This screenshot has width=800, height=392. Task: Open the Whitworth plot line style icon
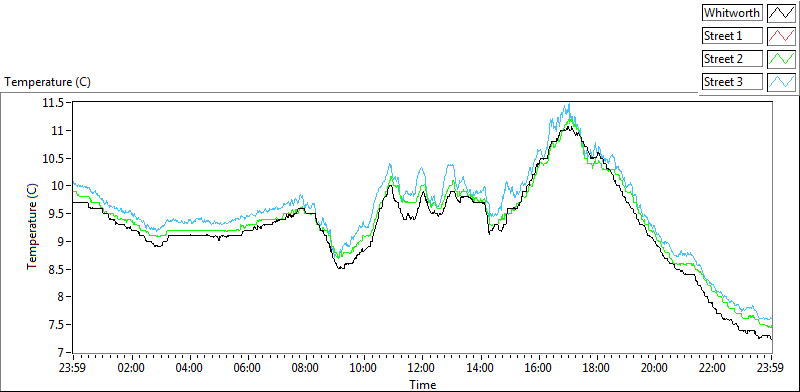781,12
